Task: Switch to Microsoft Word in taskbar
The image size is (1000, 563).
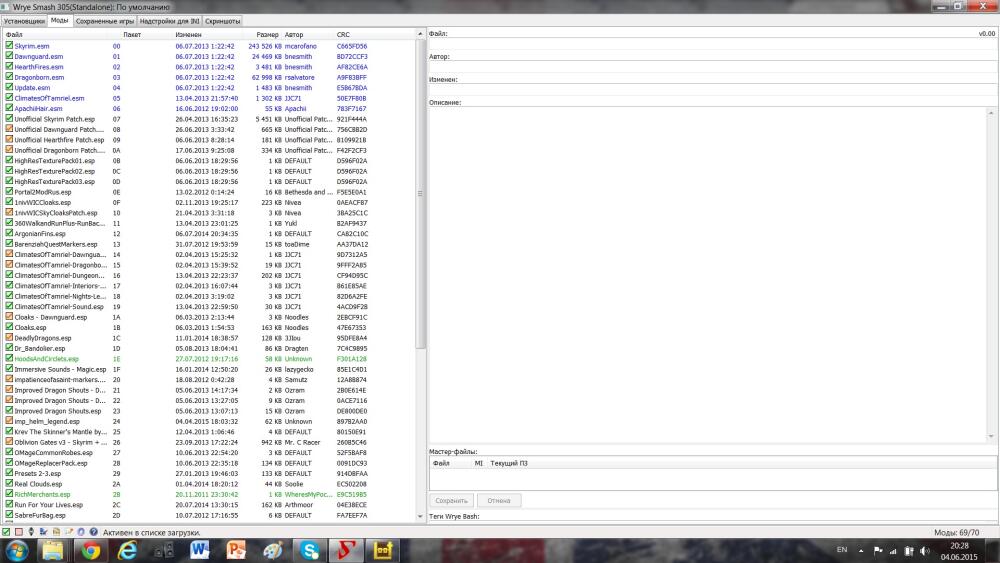Action: [x=200, y=550]
